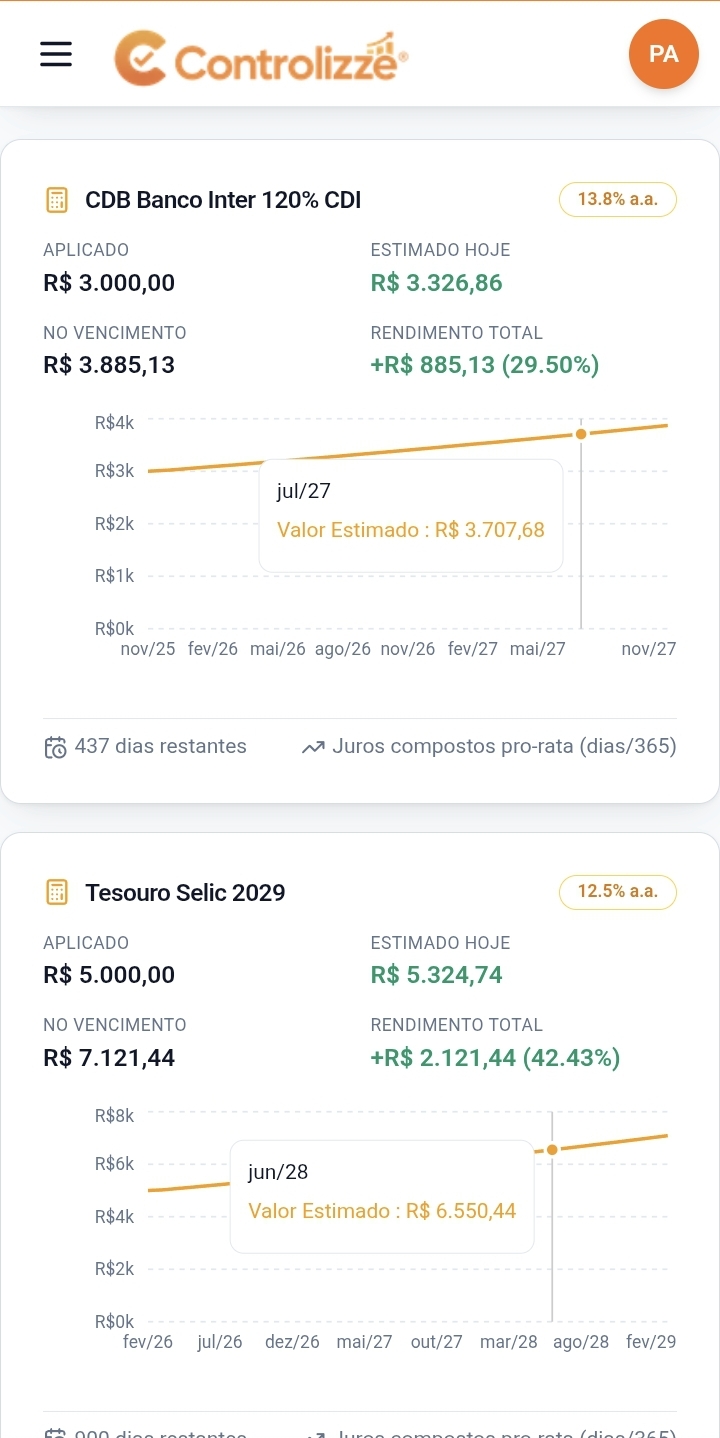Click the Tesouro Selic 2029 title
The image size is (720, 1438).
click(185, 892)
